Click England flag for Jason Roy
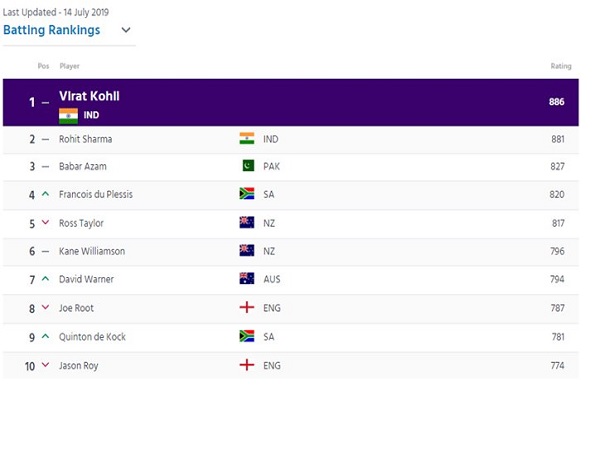 coord(247,365)
